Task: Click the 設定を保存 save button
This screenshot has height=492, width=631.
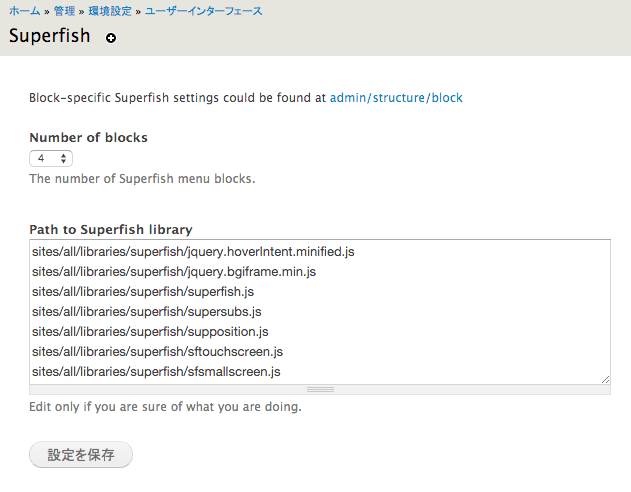Action: tap(81, 455)
